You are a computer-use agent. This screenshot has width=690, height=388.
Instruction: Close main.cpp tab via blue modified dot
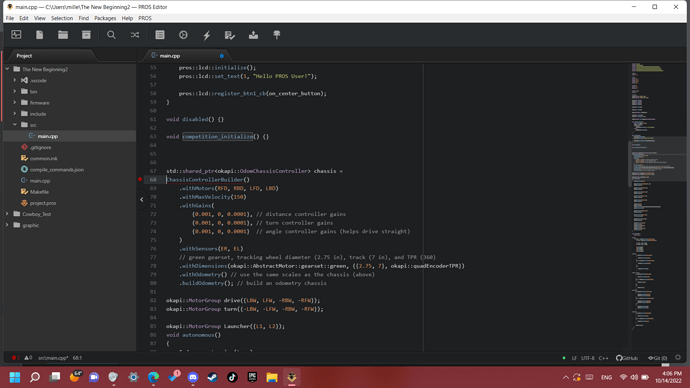(x=222, y=56)
